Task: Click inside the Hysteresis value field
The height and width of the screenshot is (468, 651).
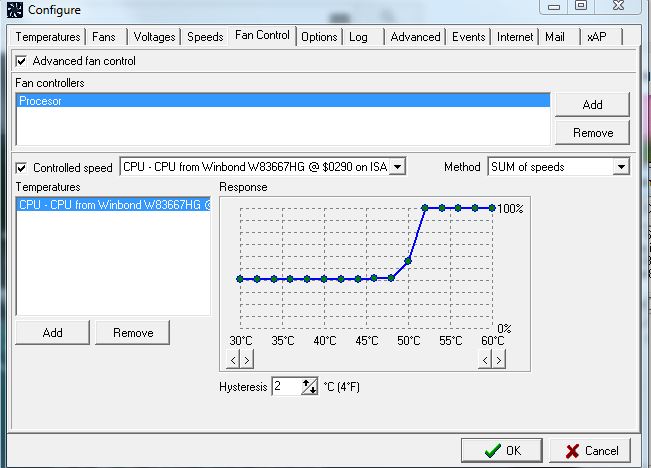Action: (285, 386)
